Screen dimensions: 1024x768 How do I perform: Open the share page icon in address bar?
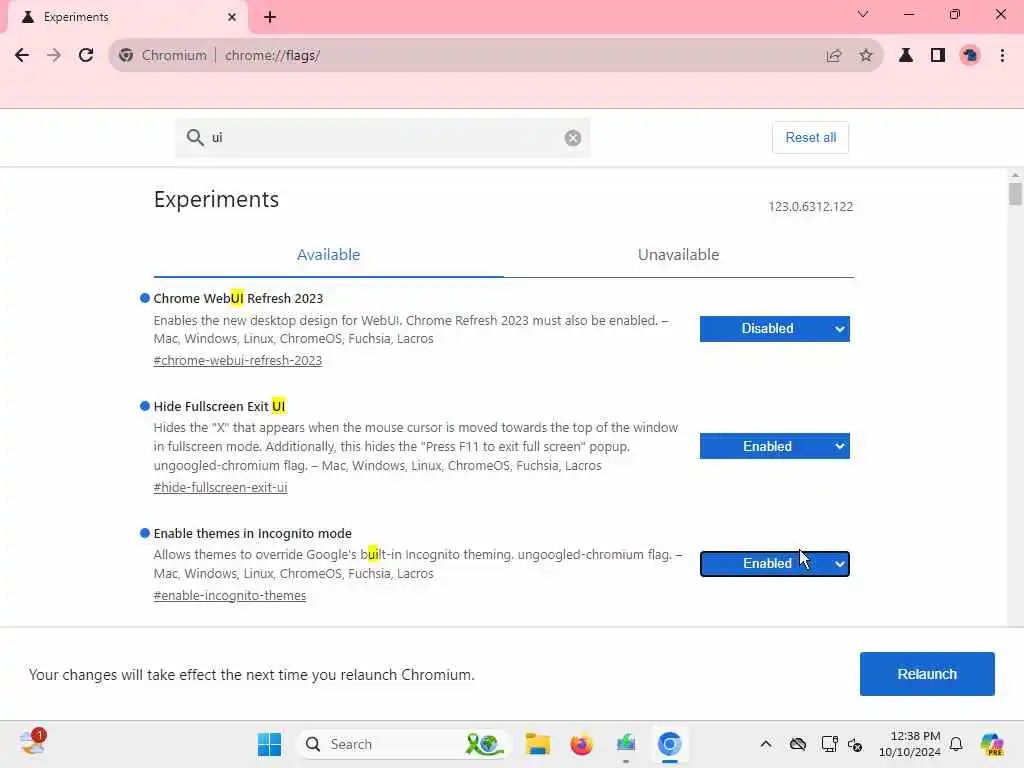pos(834,56)
